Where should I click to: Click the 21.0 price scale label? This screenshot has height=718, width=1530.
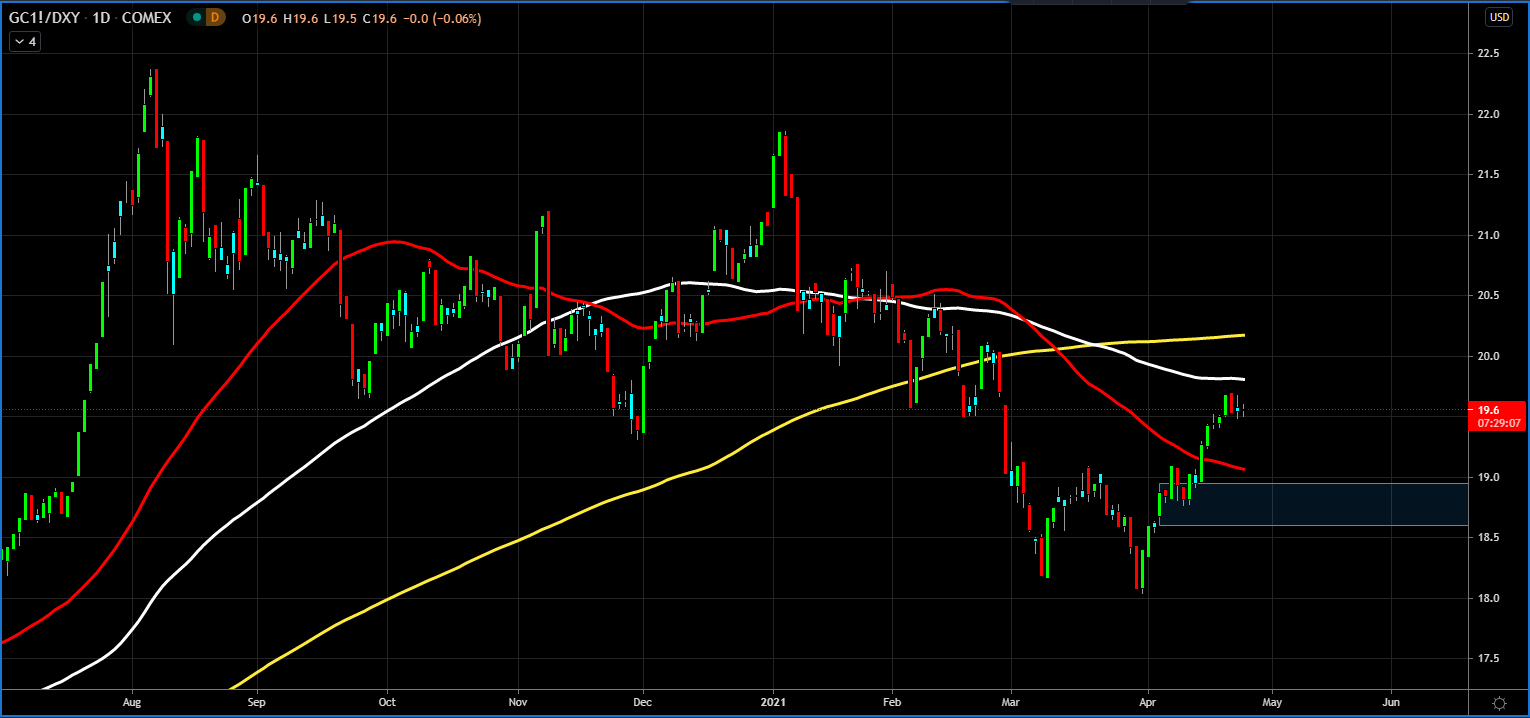click(1487, 235)
